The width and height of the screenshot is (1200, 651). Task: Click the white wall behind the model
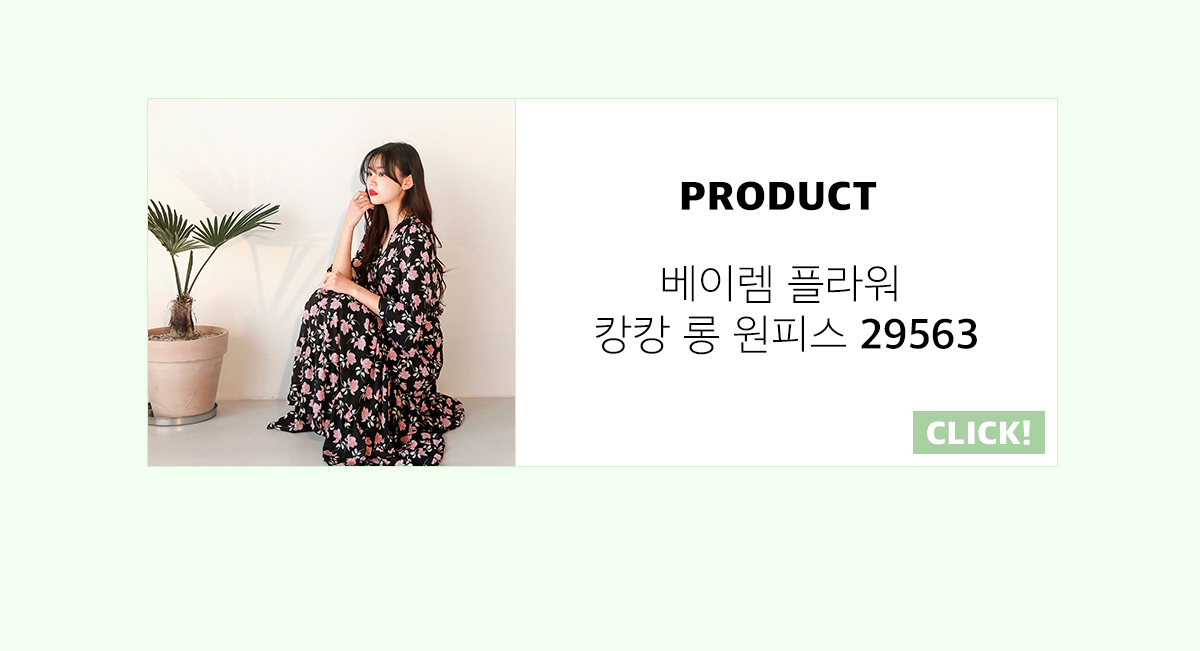click(x=260, y=150)
